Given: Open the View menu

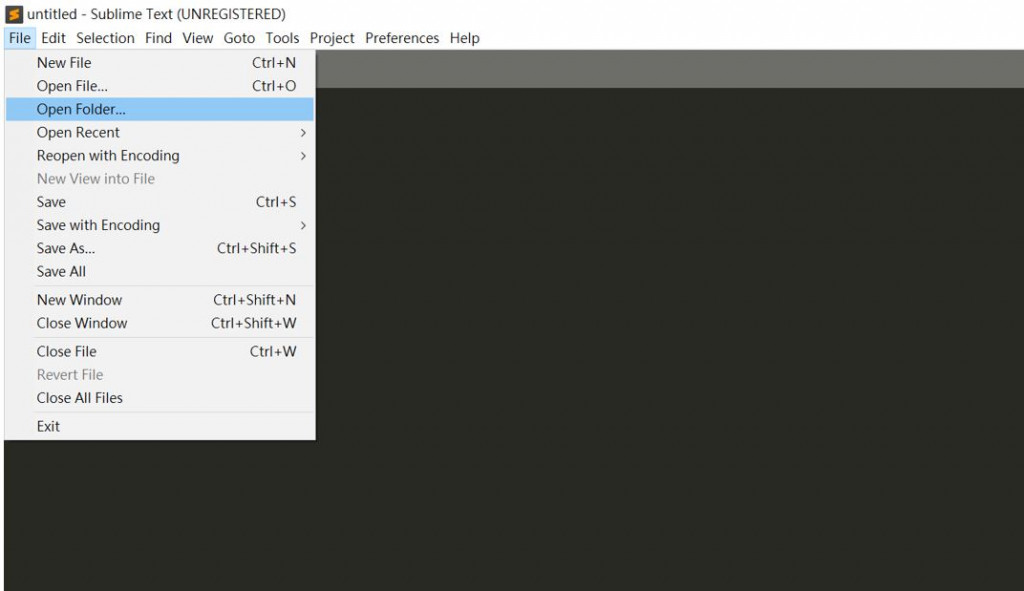Looking at the screenshot, I should pos(197,38).
